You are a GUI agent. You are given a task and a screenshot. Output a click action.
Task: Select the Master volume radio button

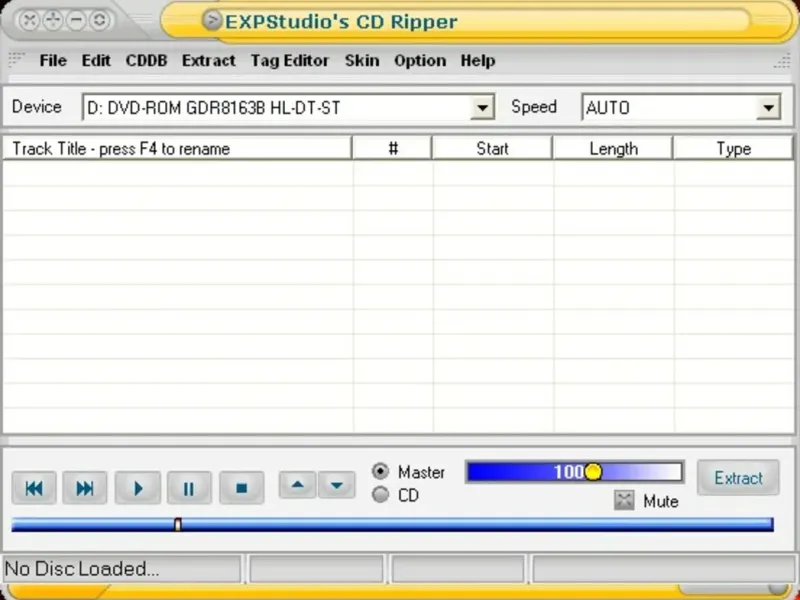tap(380, 471)
